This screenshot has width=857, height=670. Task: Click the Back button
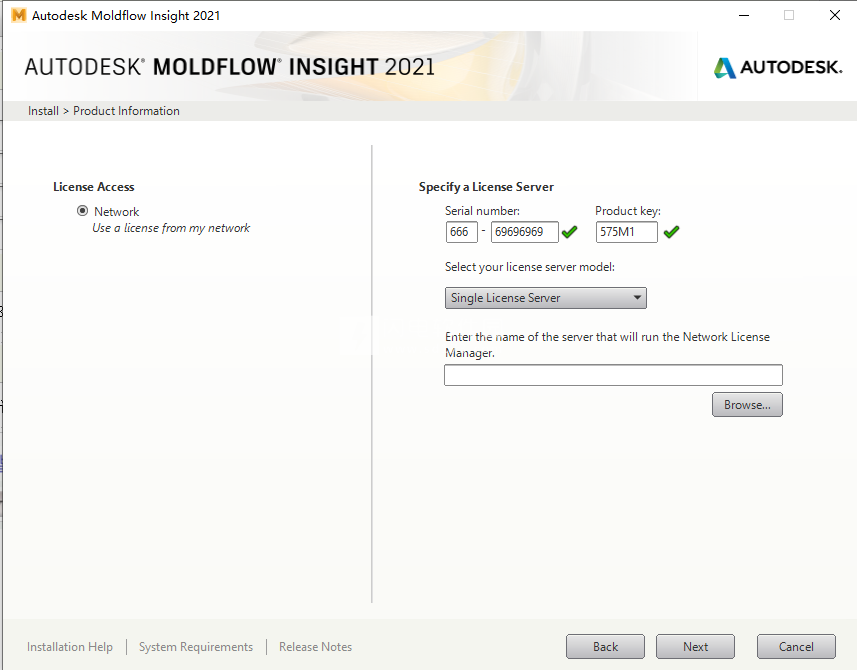[605, 647]
